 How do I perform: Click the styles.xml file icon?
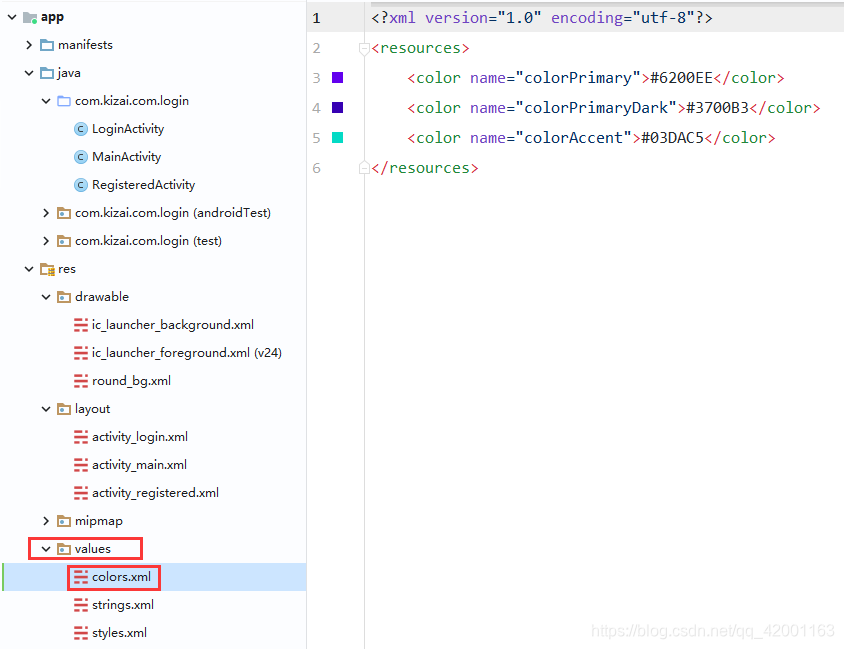coord(81,633)
